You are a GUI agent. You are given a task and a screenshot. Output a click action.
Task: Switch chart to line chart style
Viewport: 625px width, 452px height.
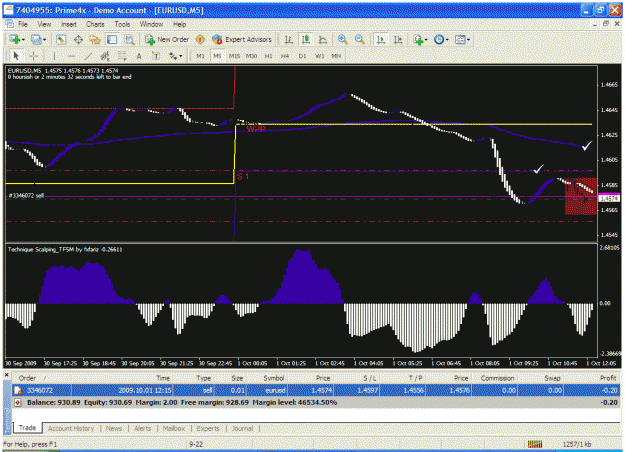(323, 39)
